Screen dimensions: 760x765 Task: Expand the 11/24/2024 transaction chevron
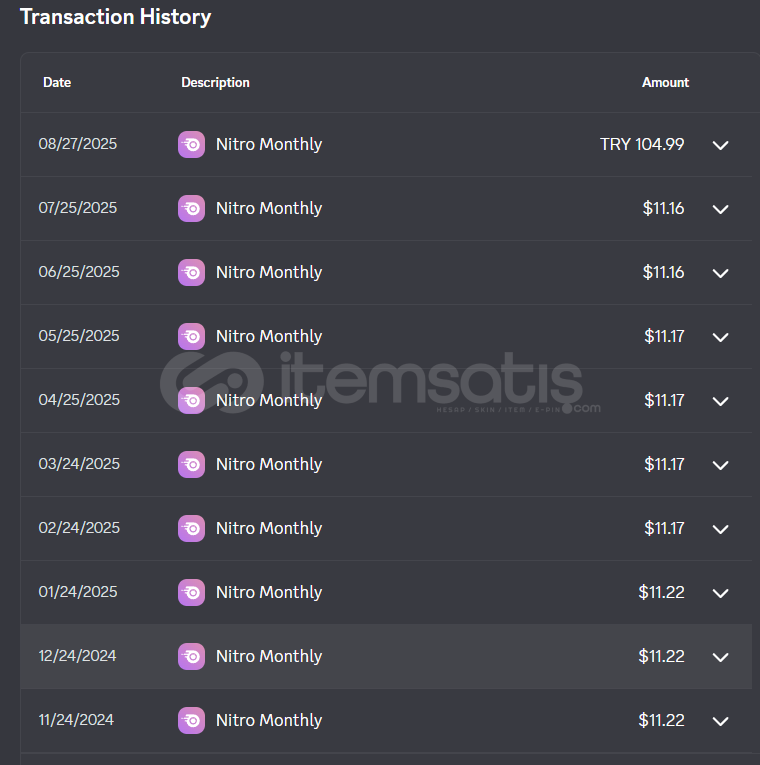tap(720, 721)
